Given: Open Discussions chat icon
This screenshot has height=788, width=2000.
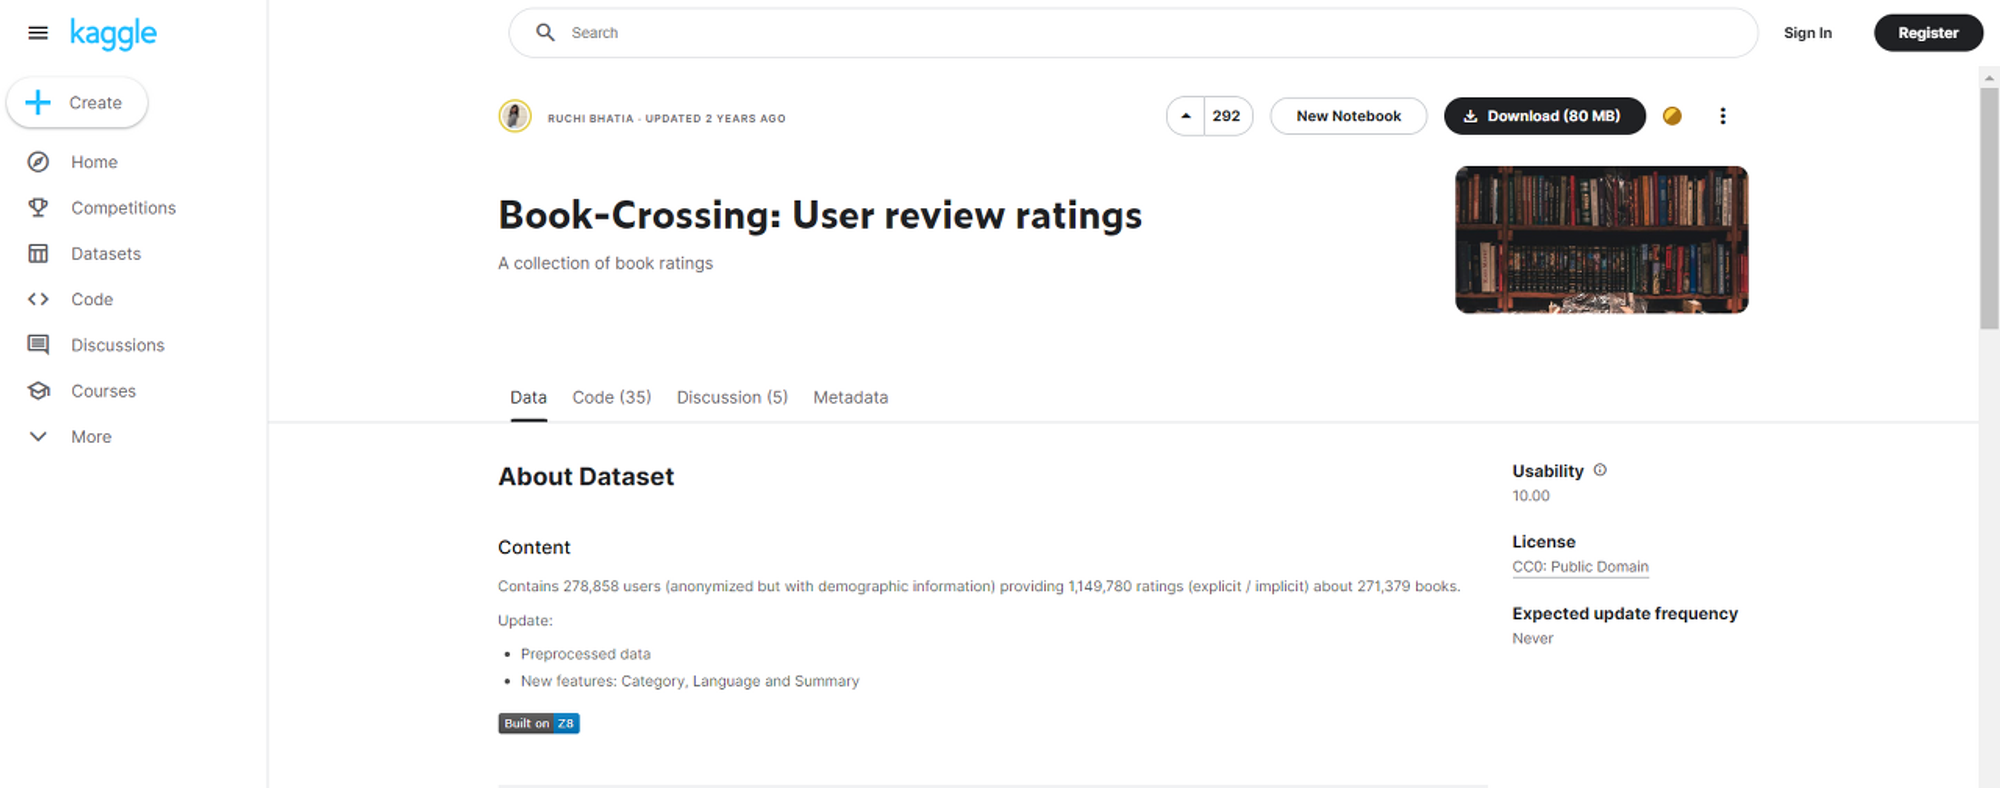Looking at the screenshot, I should coord(38,345).
